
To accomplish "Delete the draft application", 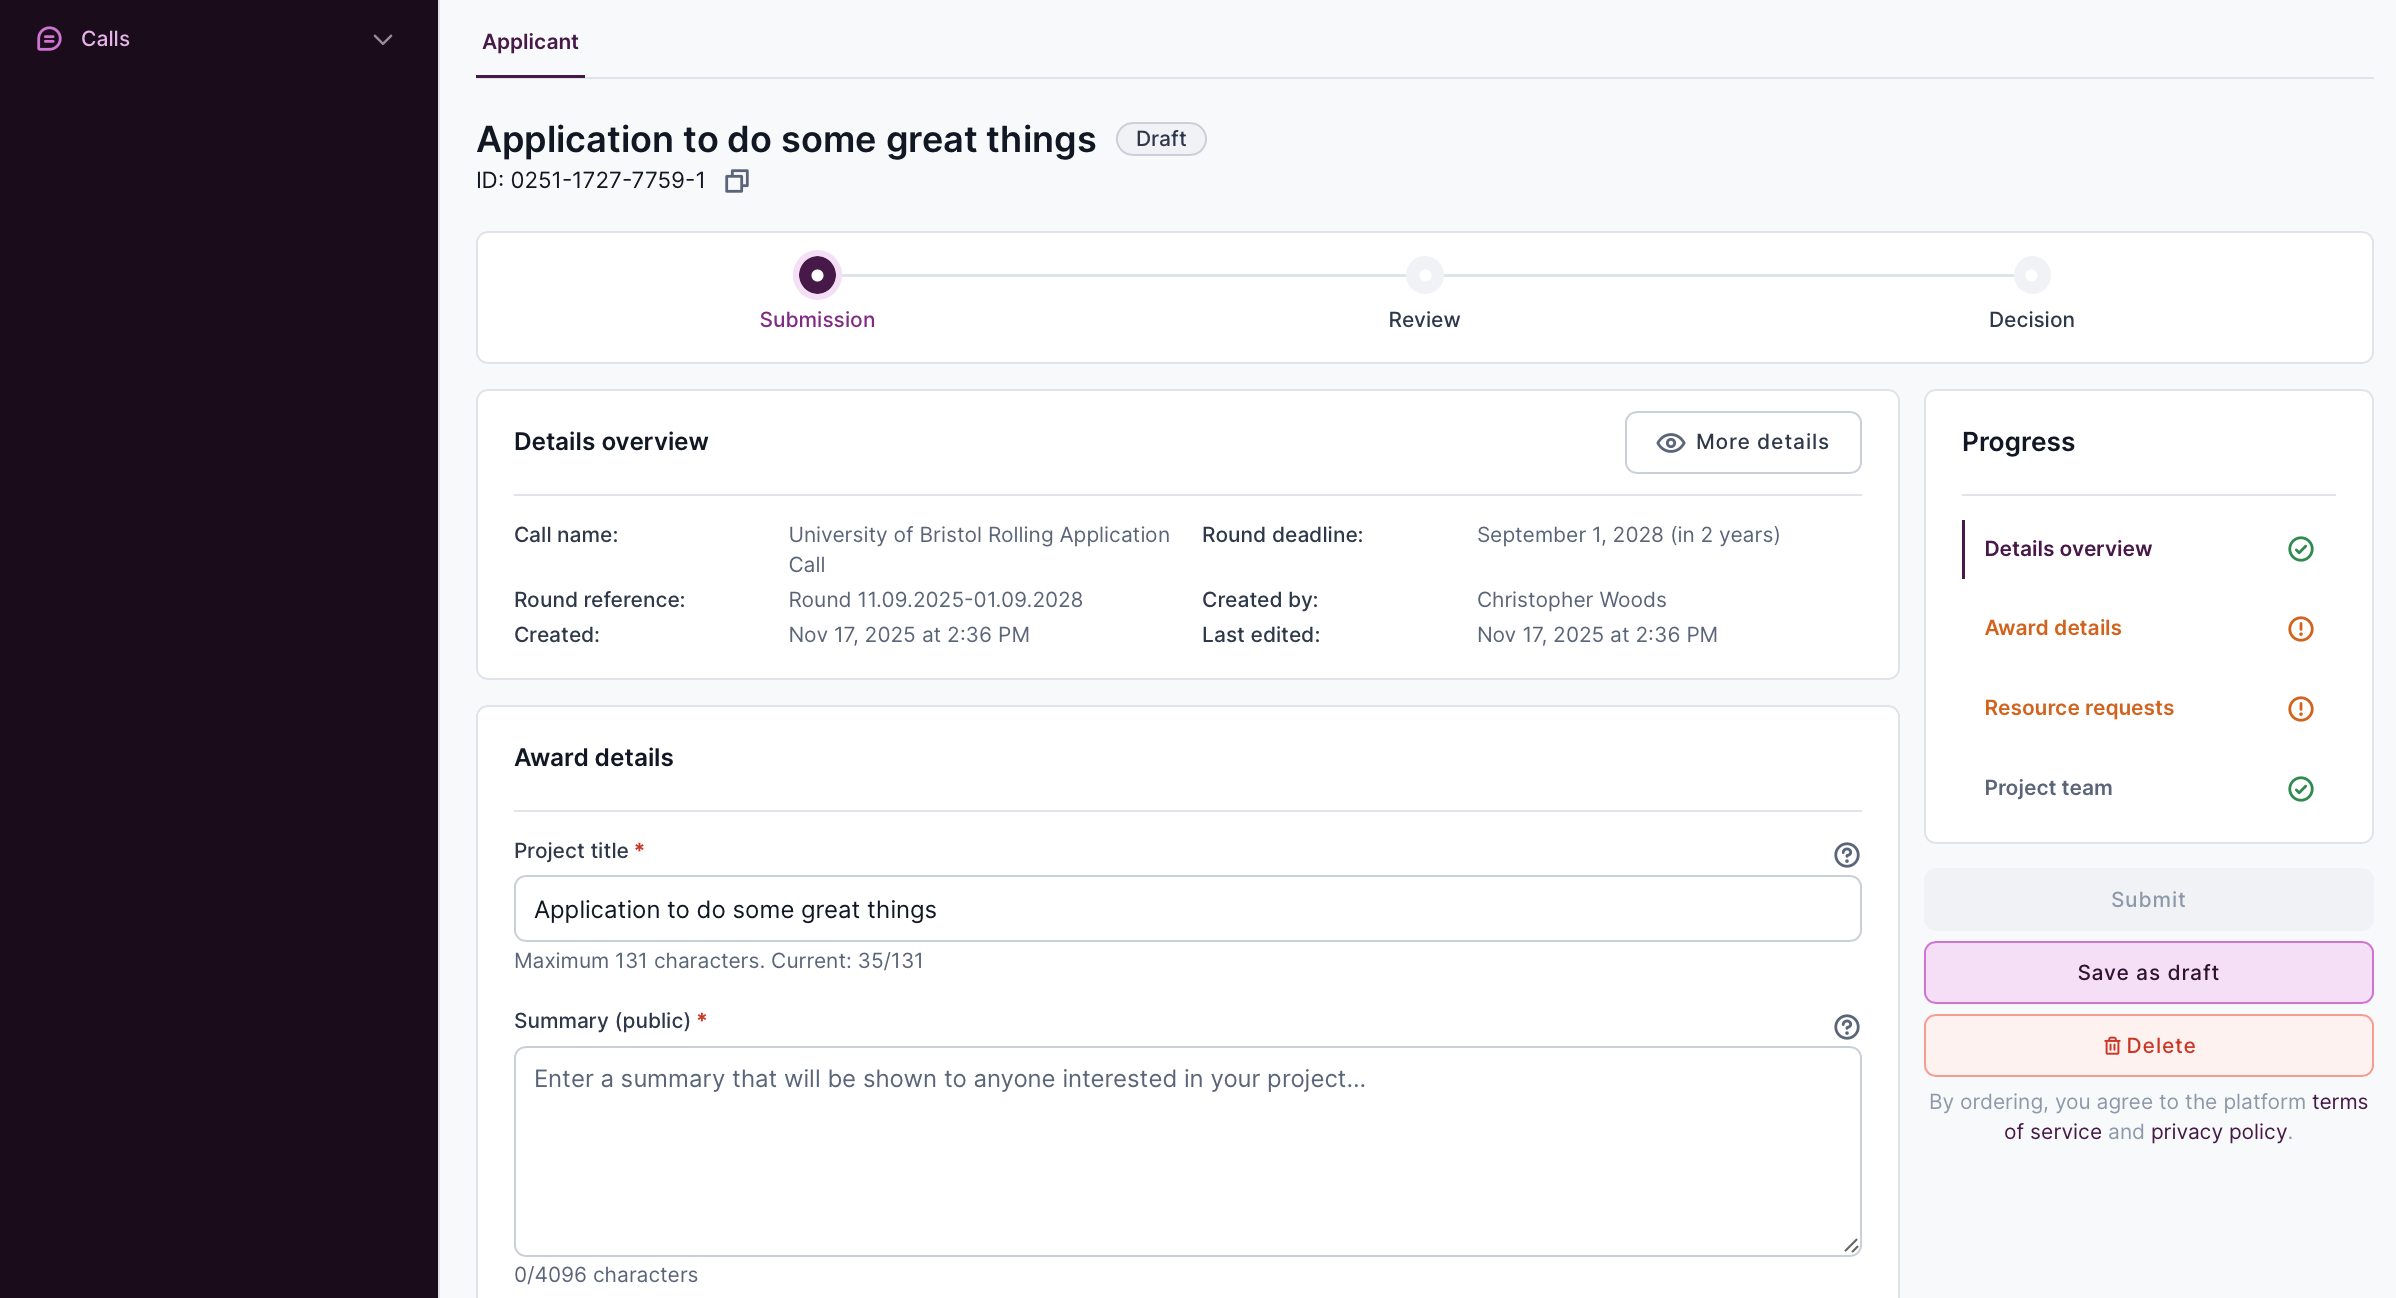I will click(x=2147, y=1045).
